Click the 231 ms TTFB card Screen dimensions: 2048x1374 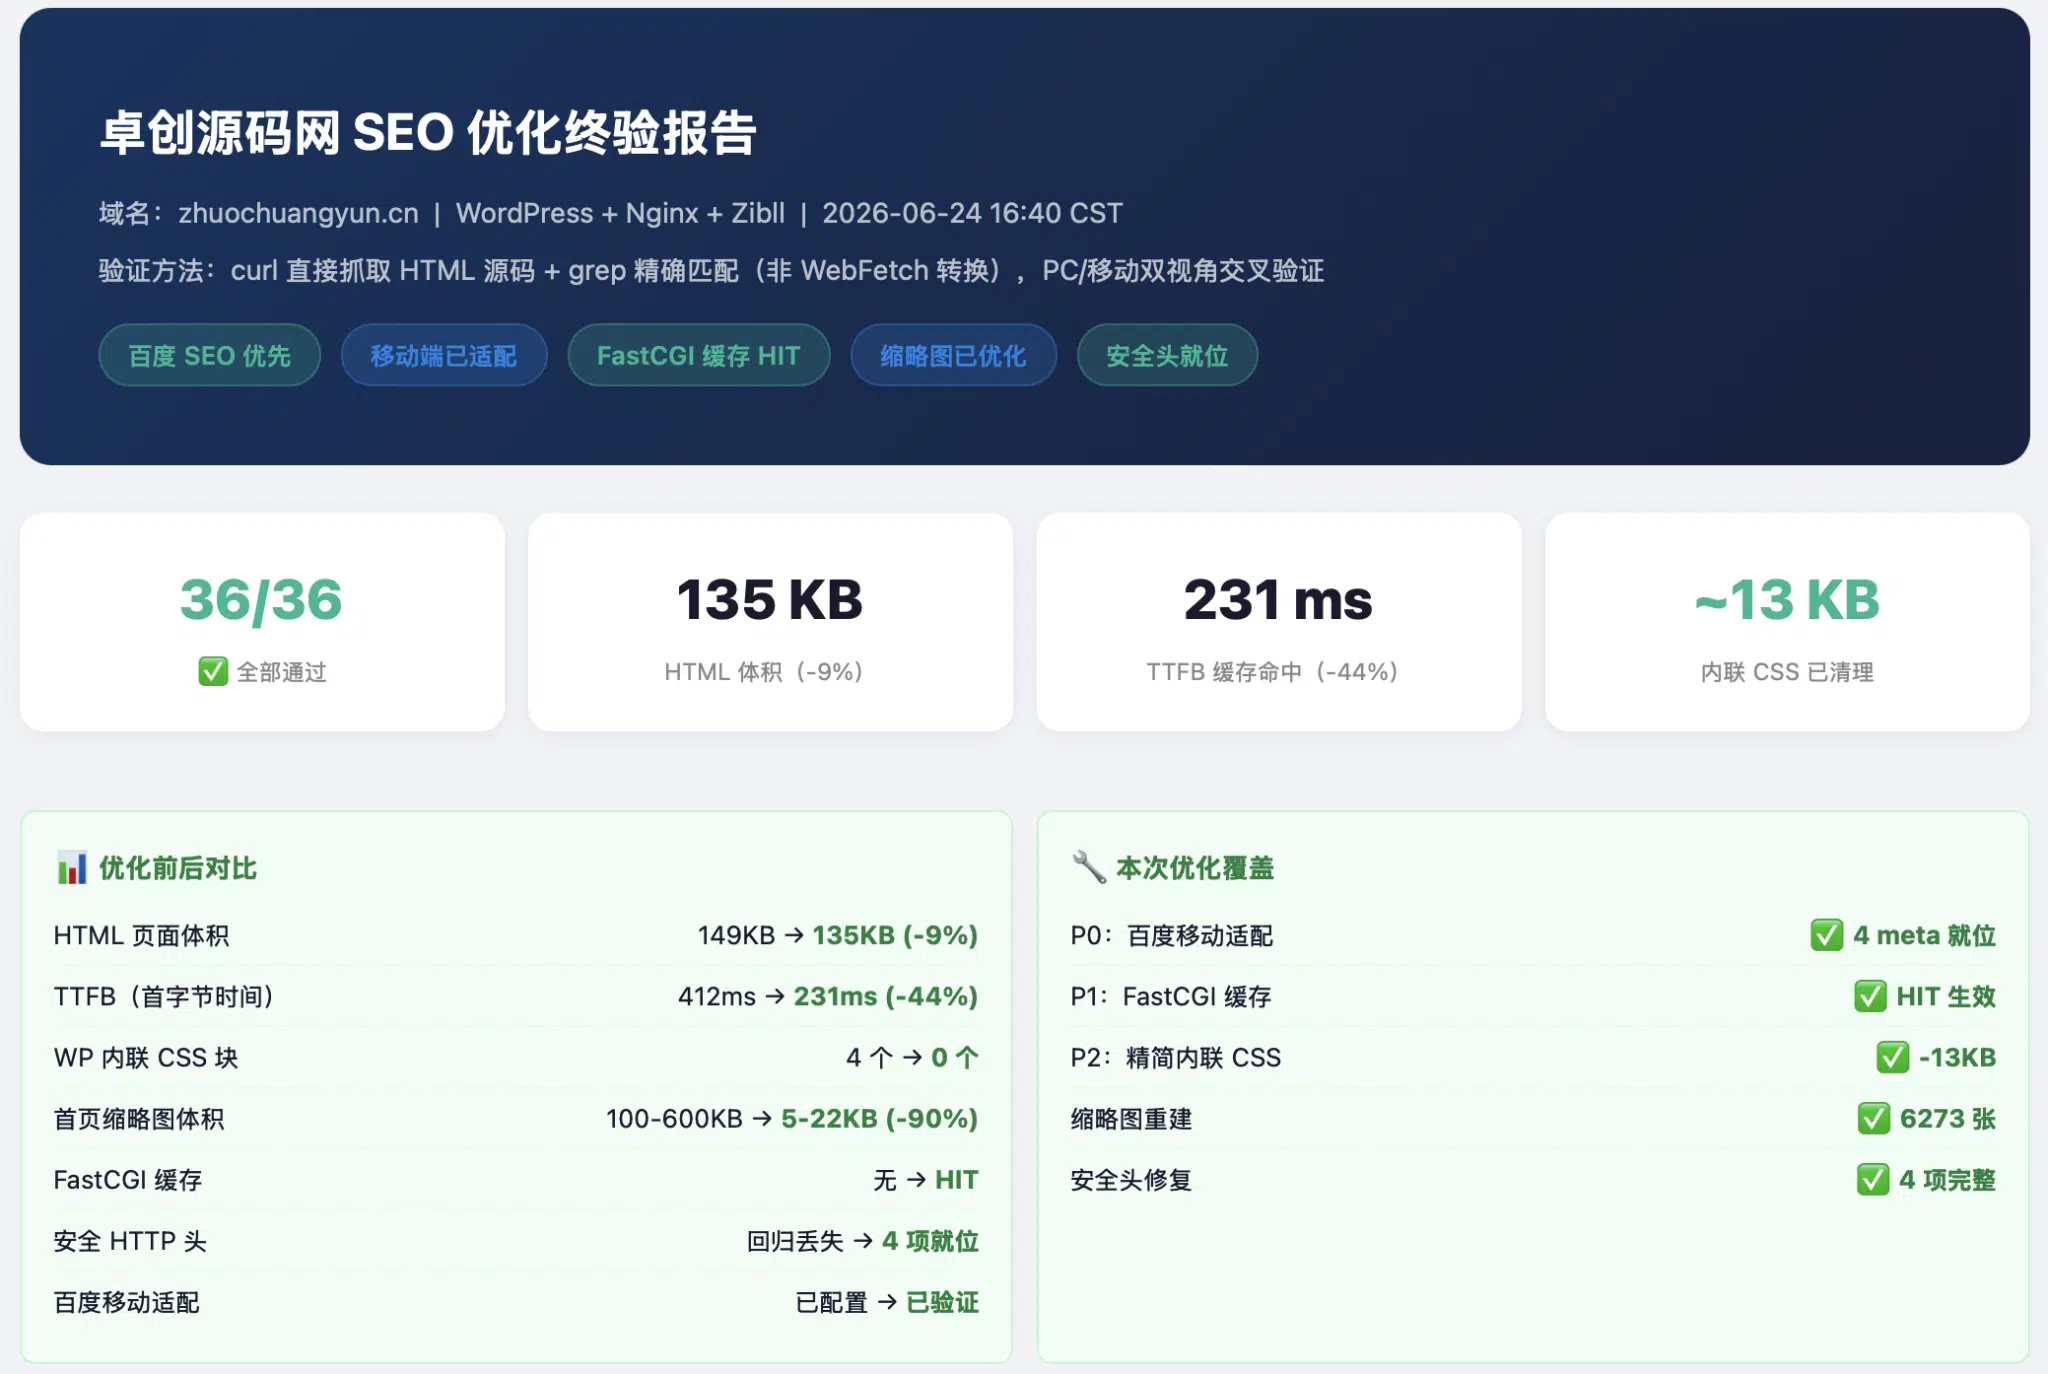[1279, 622]
